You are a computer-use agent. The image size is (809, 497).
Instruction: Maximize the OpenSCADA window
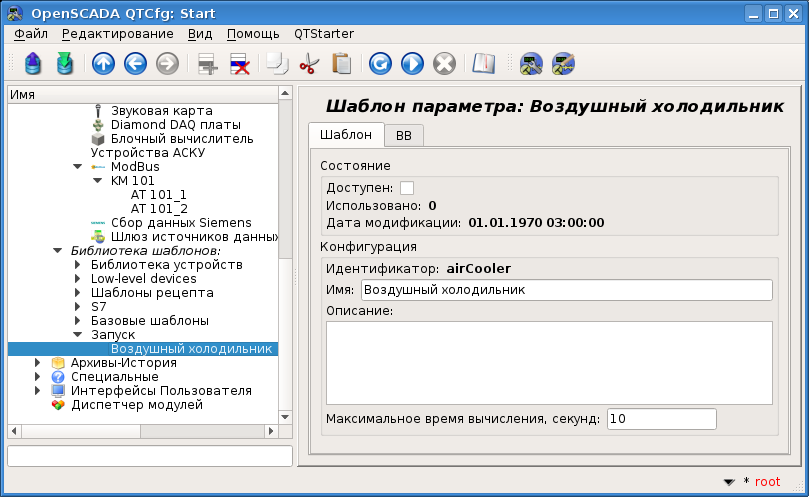point(773,14)
